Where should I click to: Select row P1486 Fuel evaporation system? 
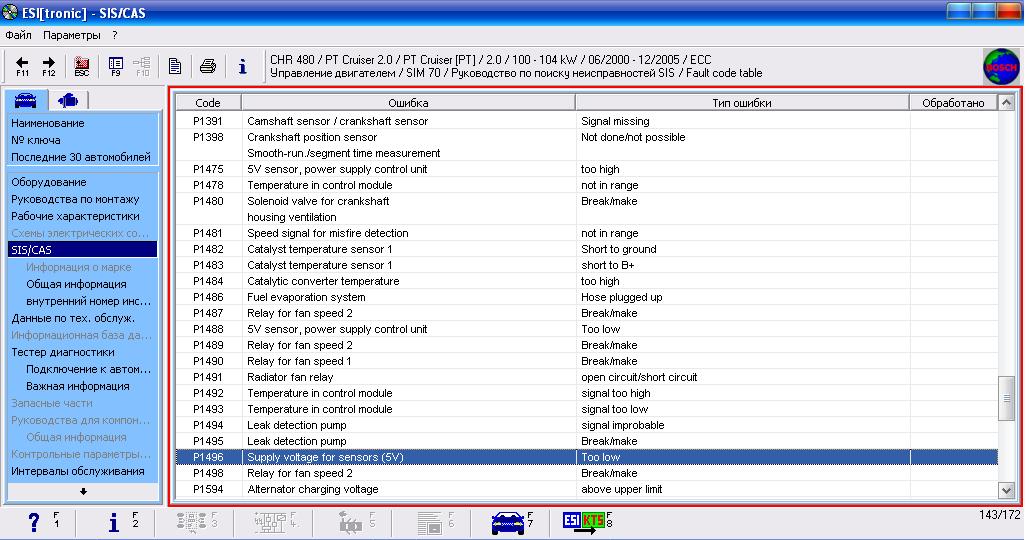coord(587,297)
